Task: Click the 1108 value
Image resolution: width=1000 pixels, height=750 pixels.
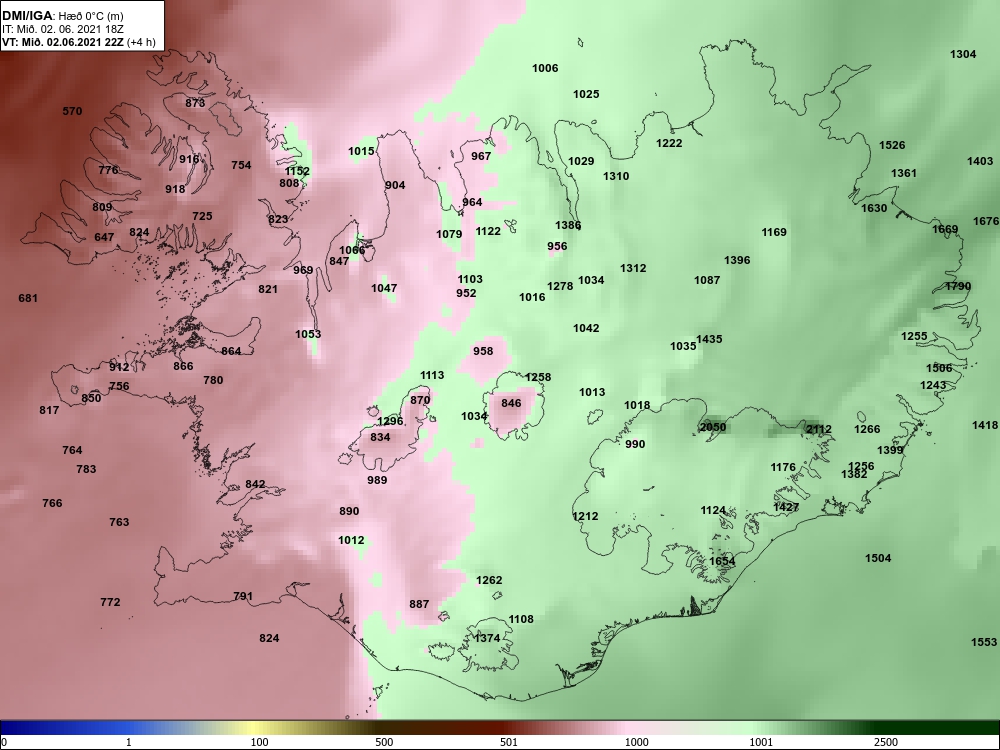Action: coord(521,619)
